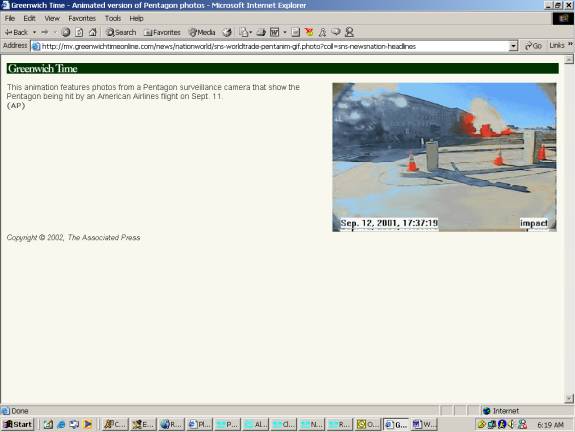Click the person silhouette toolbar icon

(x=349, y=32)
